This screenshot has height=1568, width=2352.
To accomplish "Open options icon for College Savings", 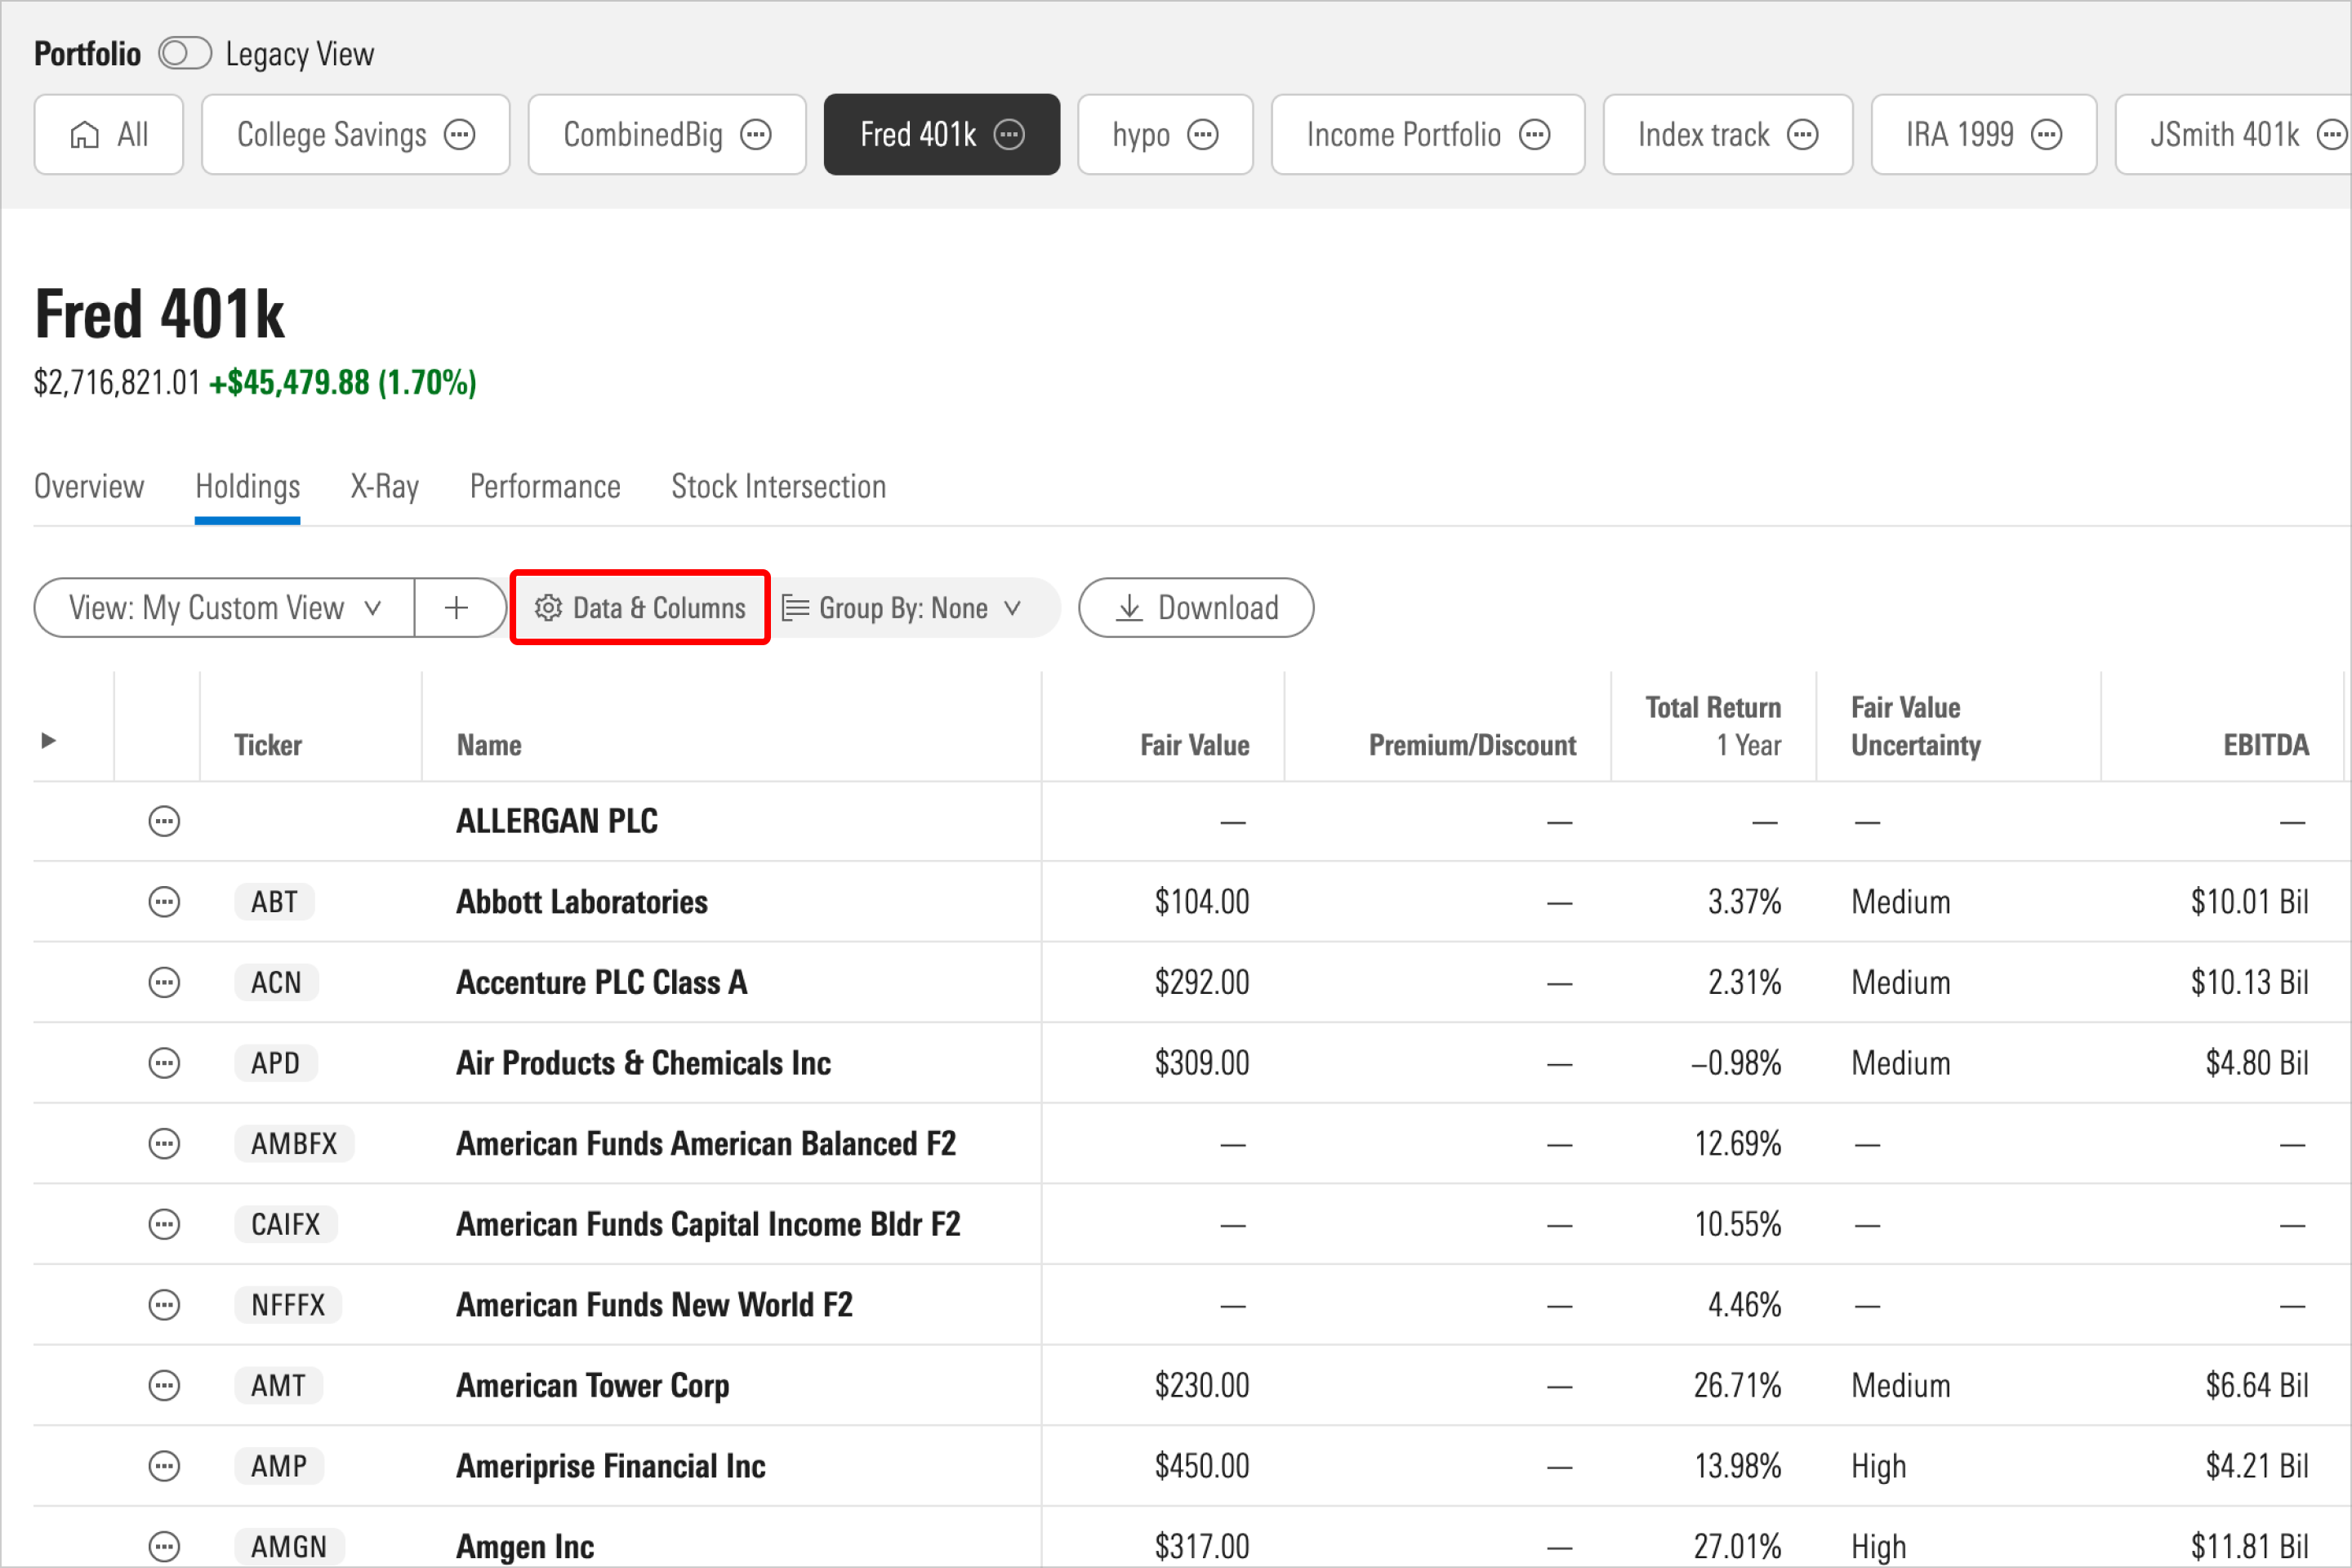I will (x=460, y=135).
